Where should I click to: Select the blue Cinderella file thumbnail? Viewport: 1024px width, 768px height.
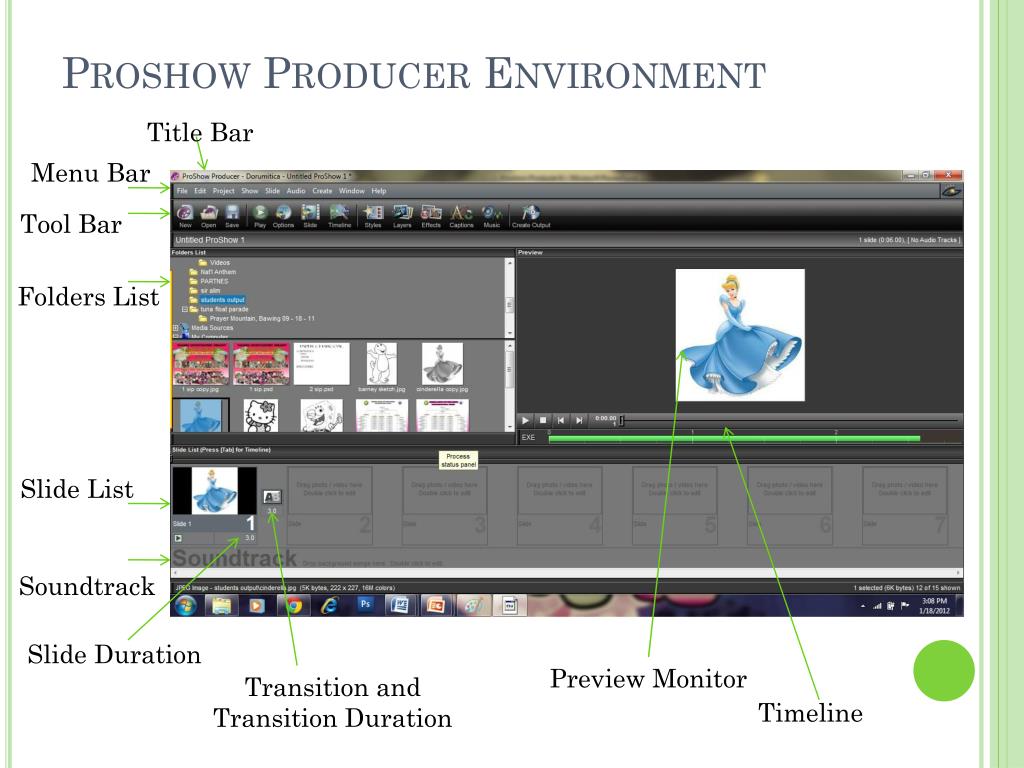coord(200,415)
